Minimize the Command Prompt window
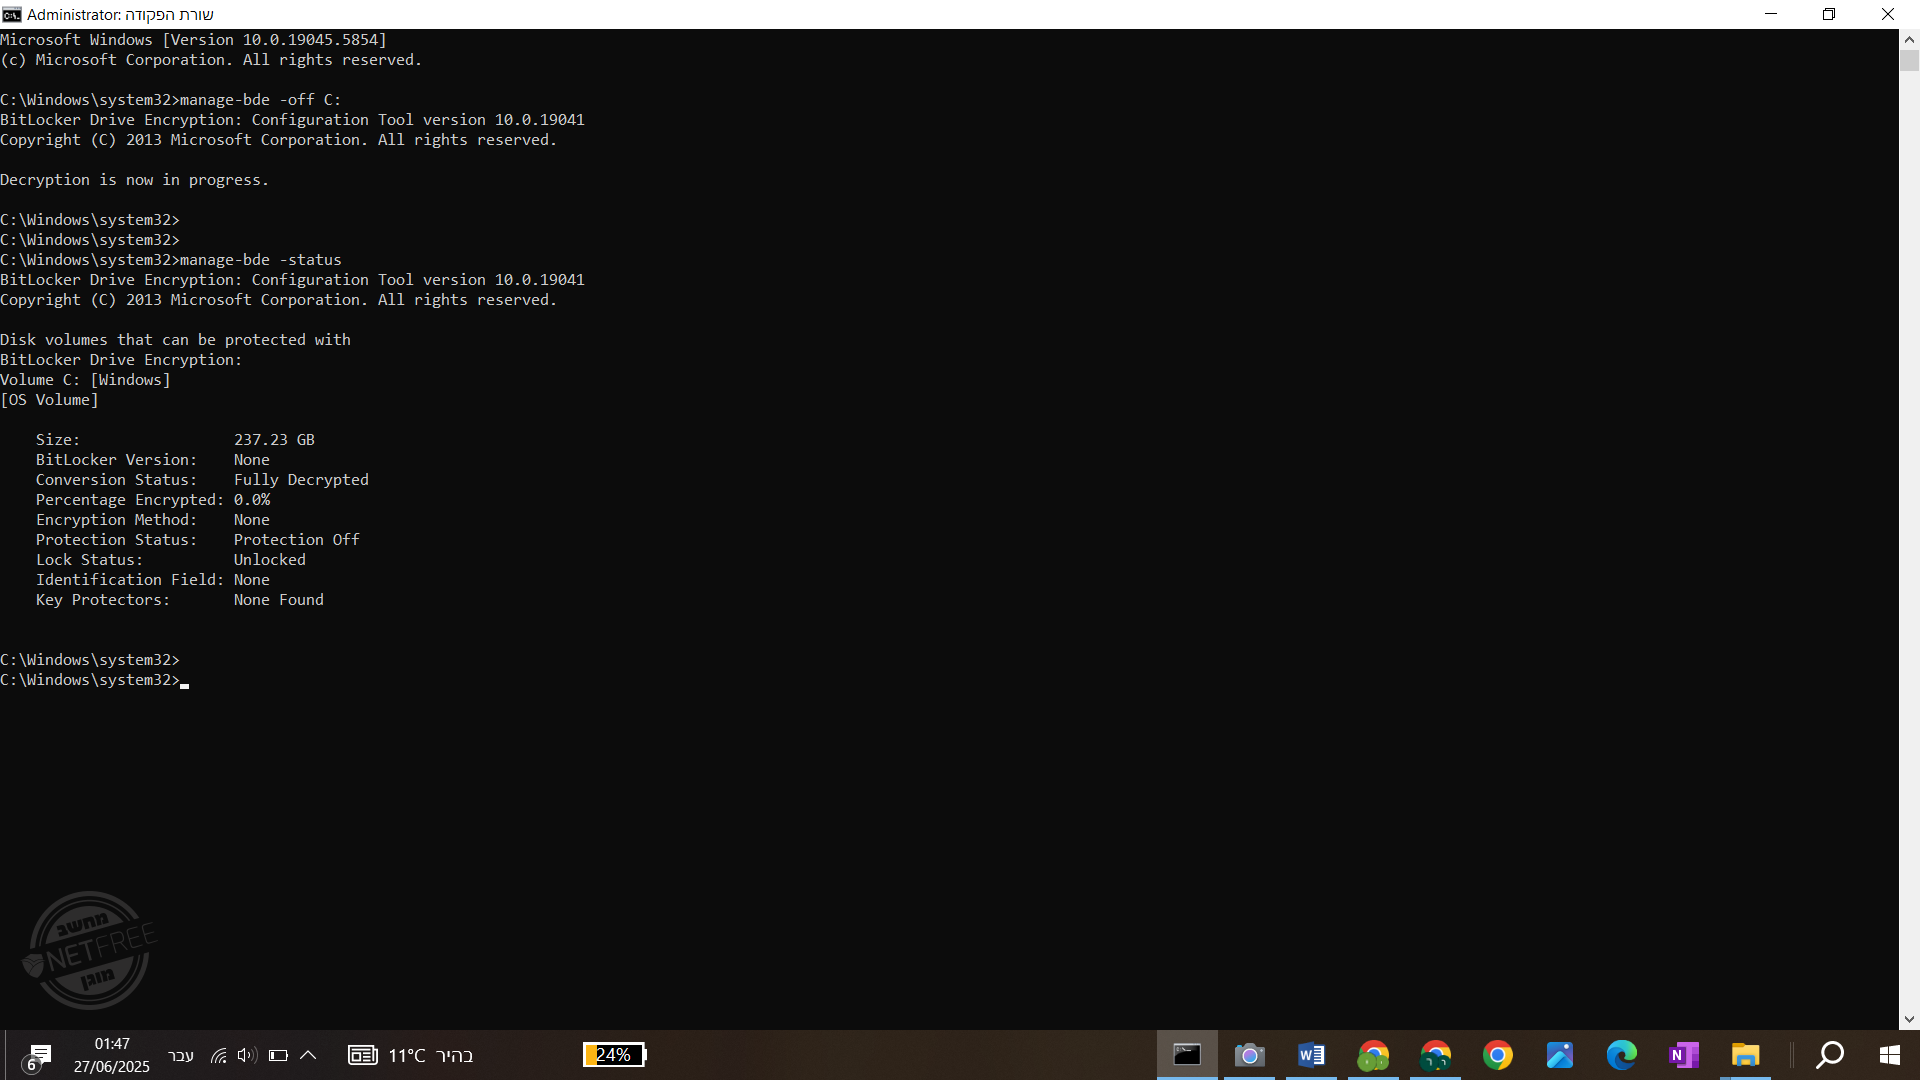The image size is (1920, 1080). [1771, 14]
